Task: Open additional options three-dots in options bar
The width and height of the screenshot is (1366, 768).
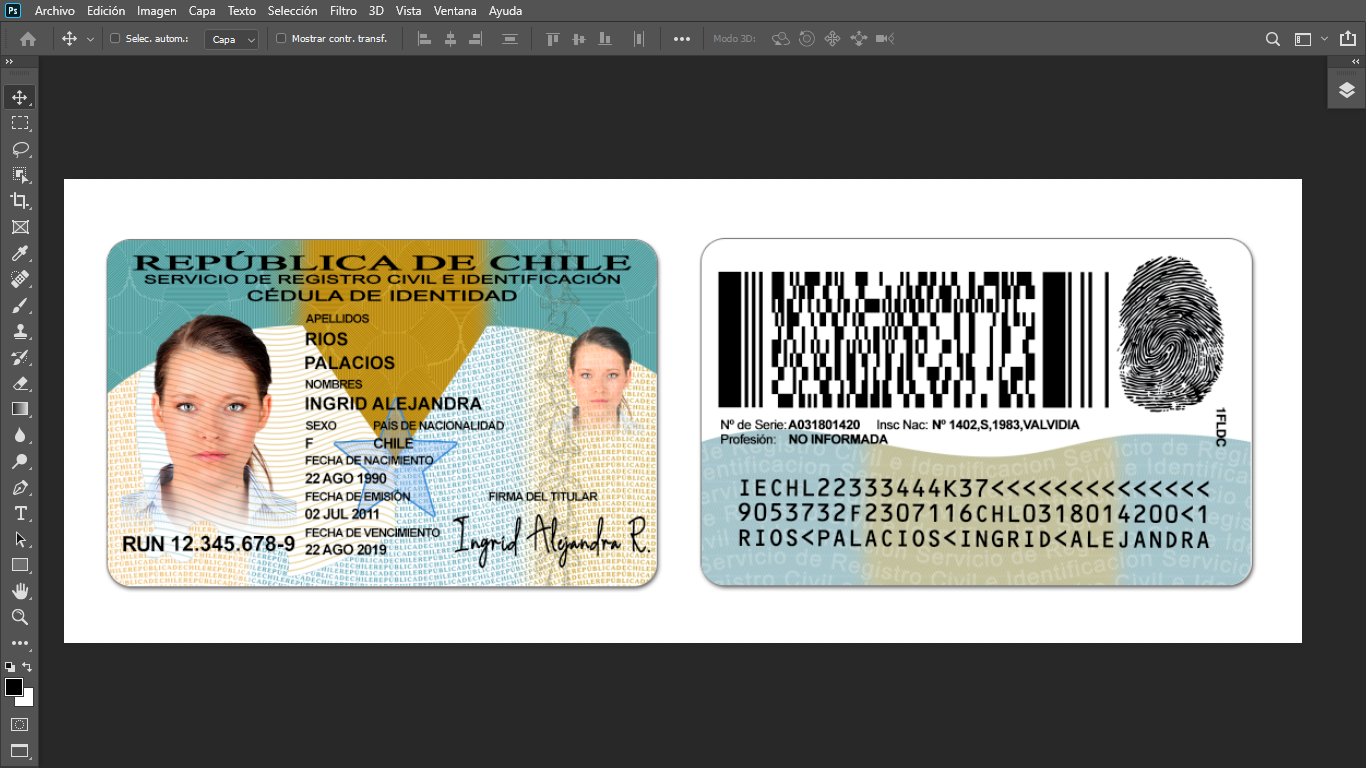Action: [682, 39]
